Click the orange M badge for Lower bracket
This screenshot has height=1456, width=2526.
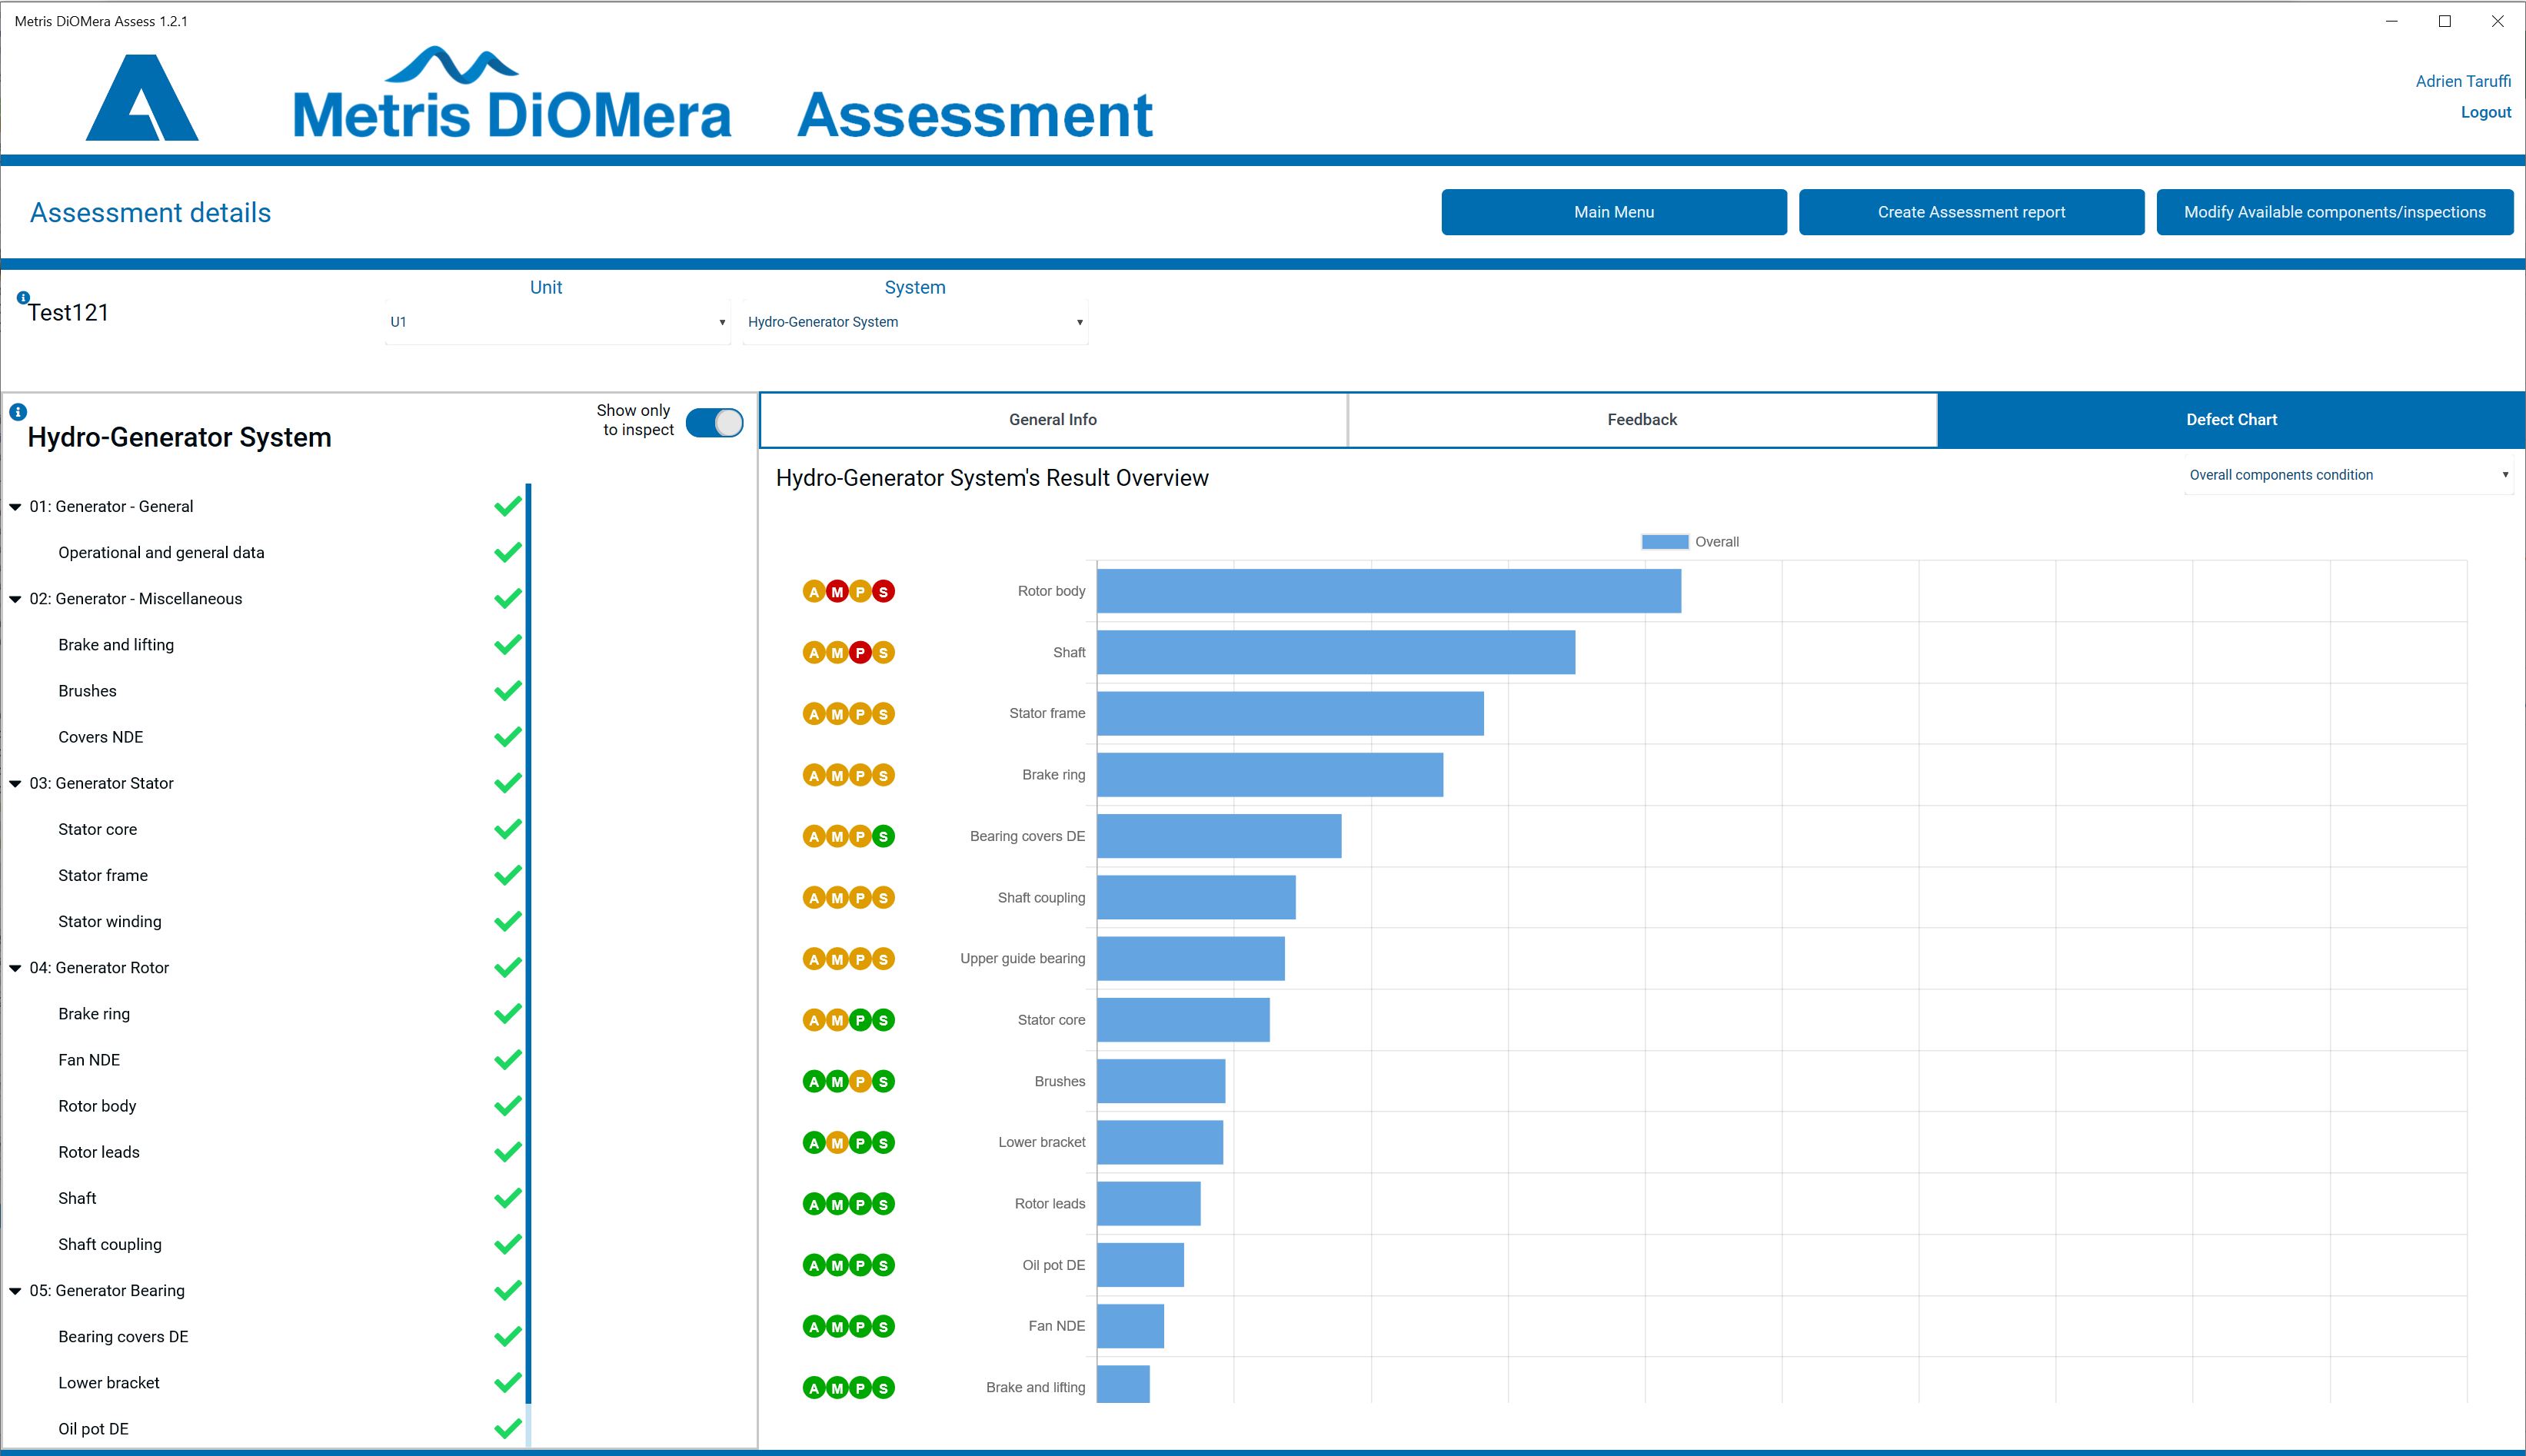pyautogui.click(x=837, y=1143)
